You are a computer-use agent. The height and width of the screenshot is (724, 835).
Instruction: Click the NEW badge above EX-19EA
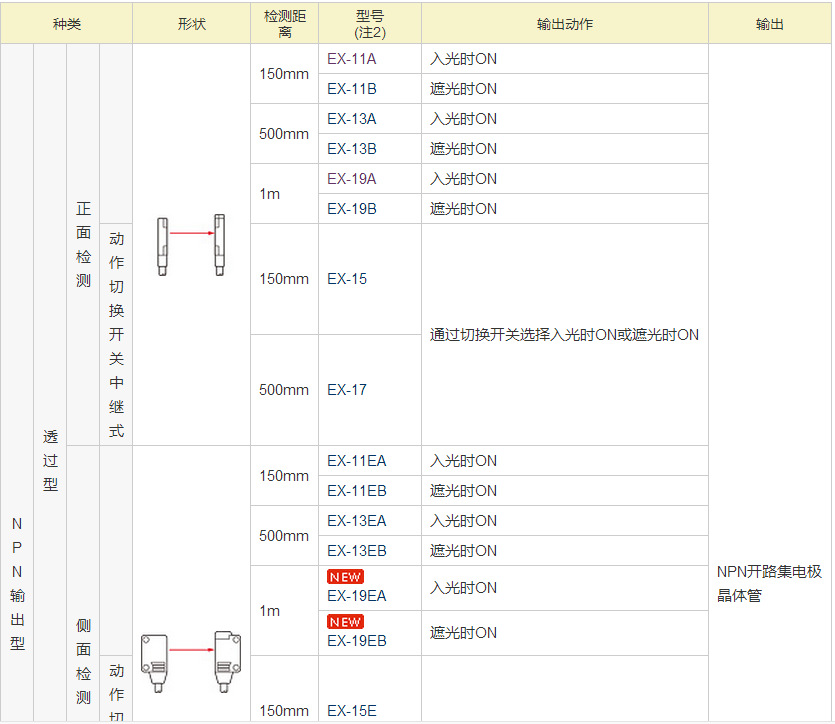point(345,576)
